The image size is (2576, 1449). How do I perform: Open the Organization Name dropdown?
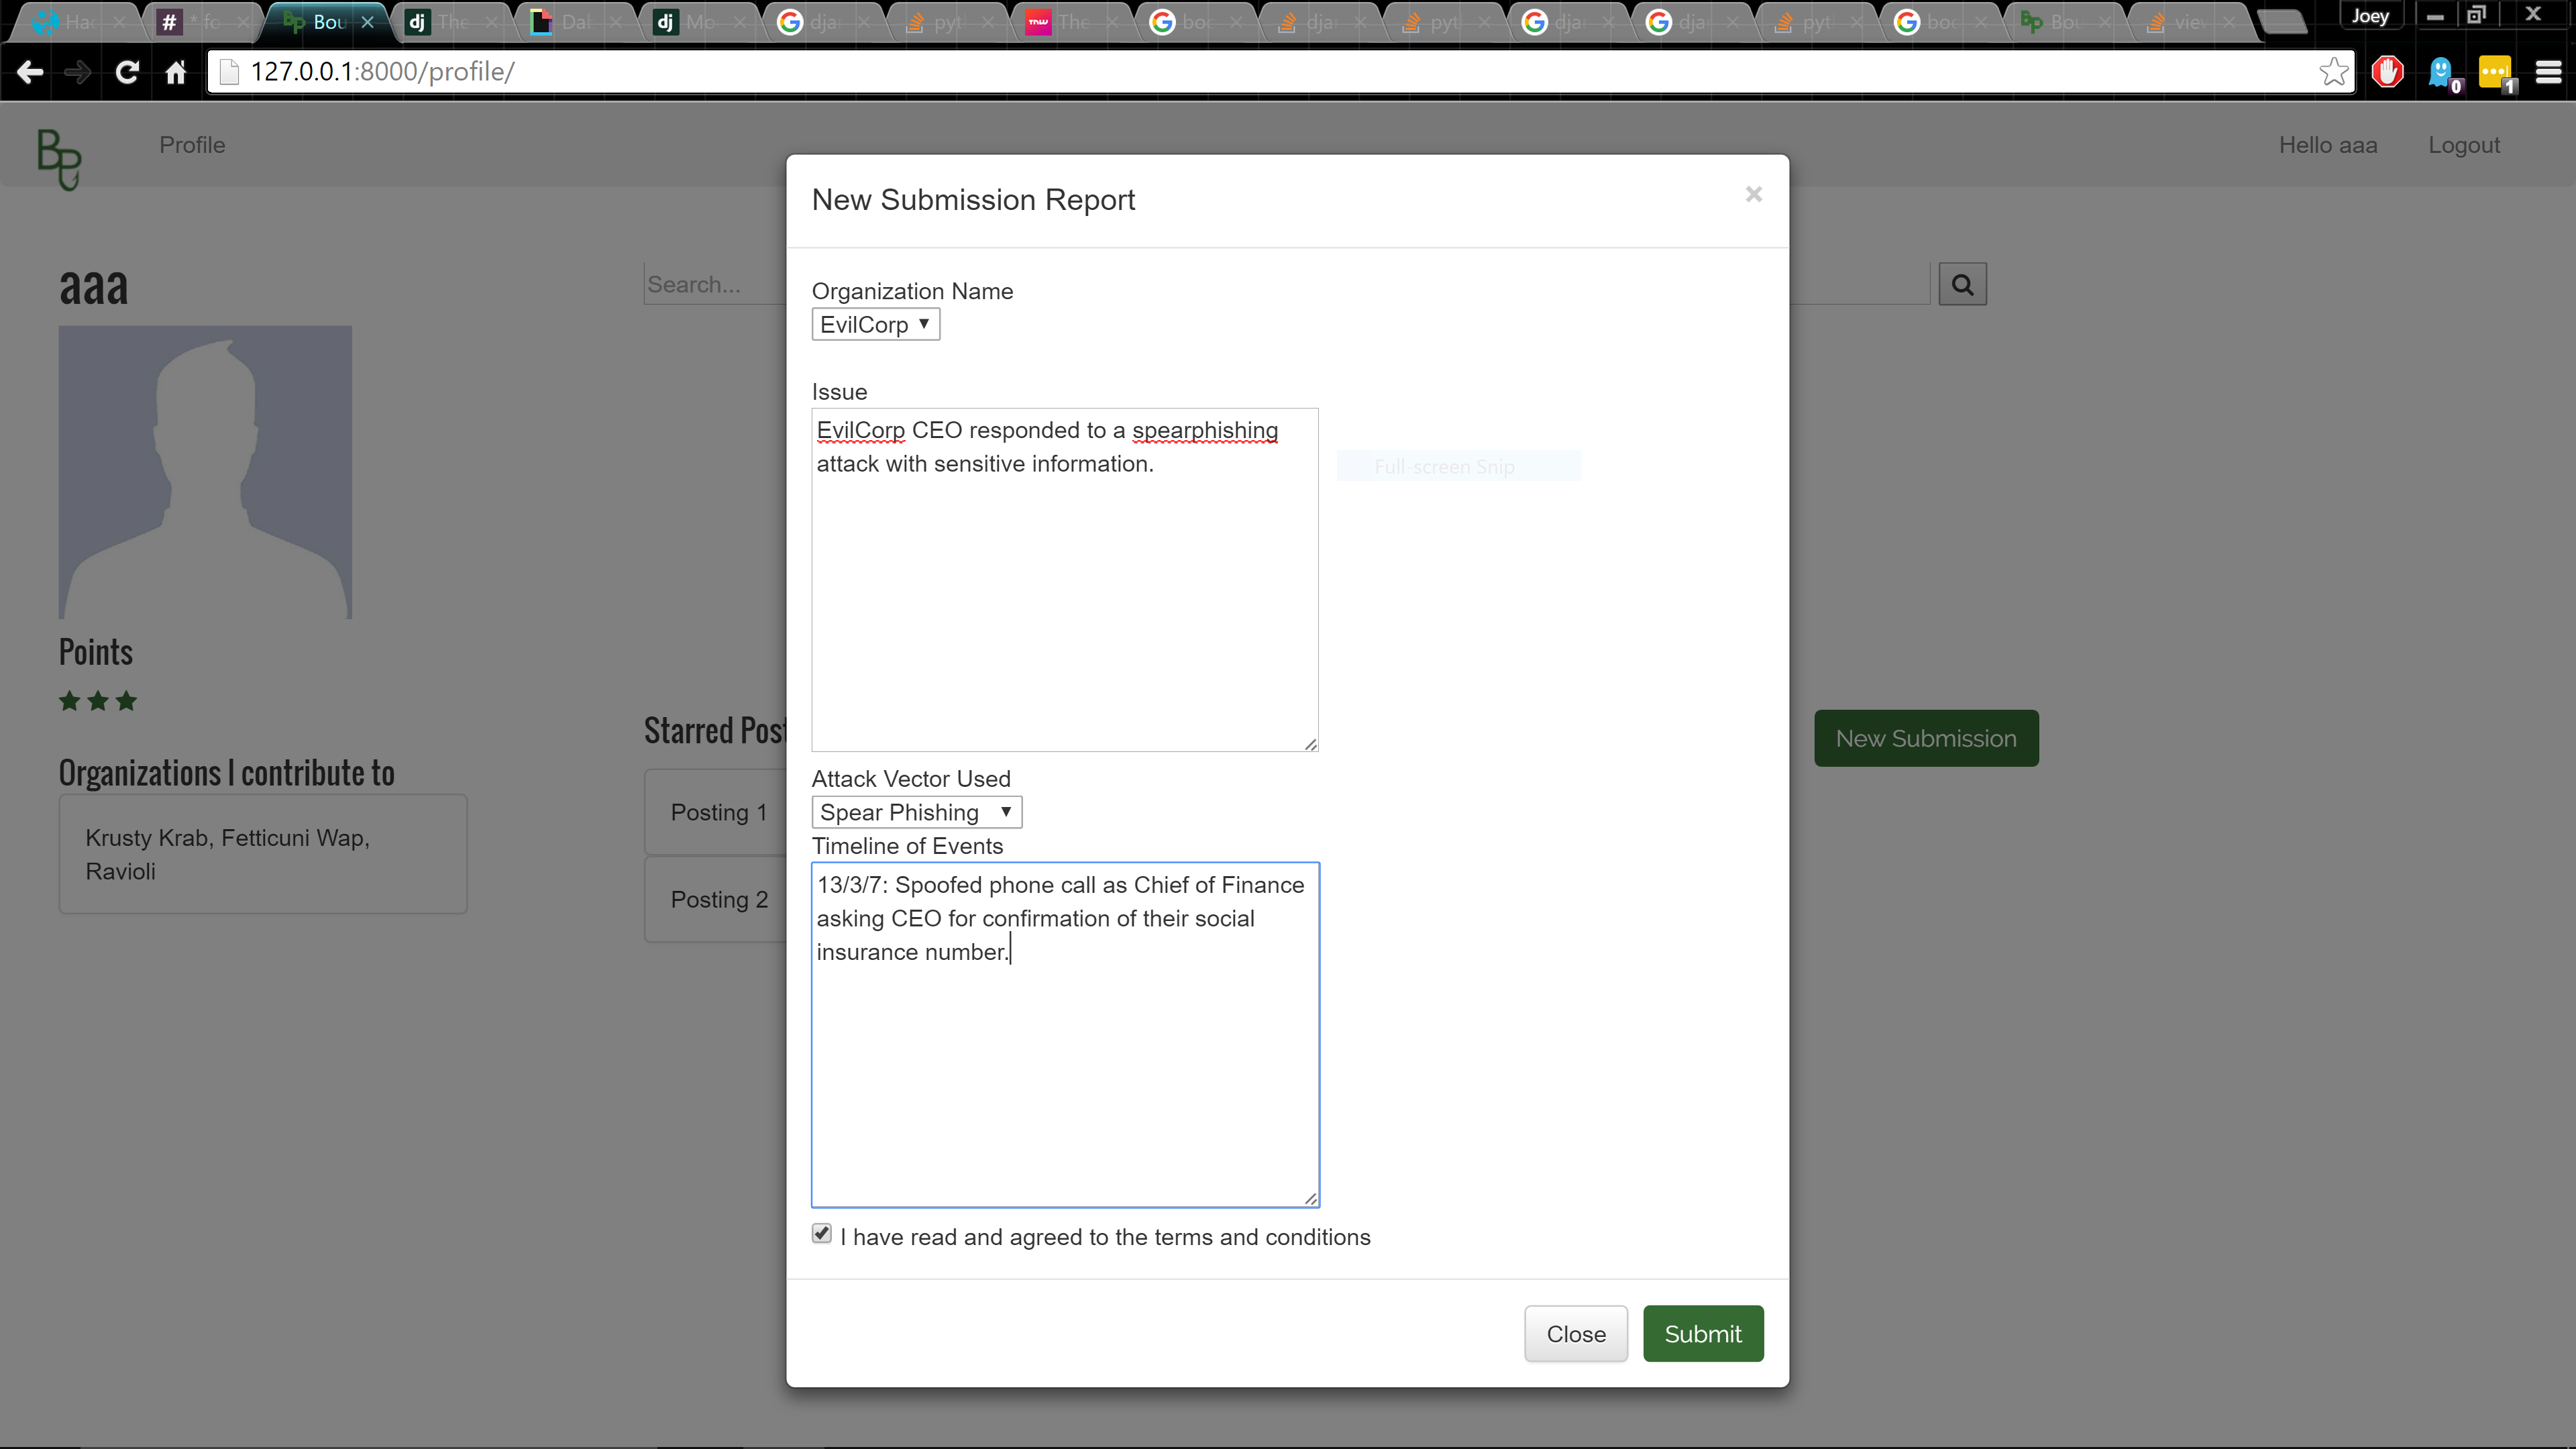click(x=875, y=325)
